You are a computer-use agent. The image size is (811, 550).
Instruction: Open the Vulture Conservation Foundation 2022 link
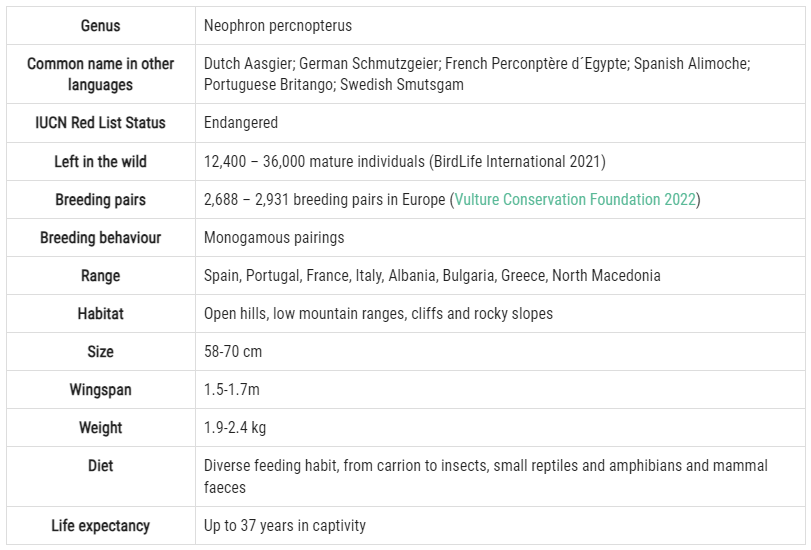tap(575, 200)
